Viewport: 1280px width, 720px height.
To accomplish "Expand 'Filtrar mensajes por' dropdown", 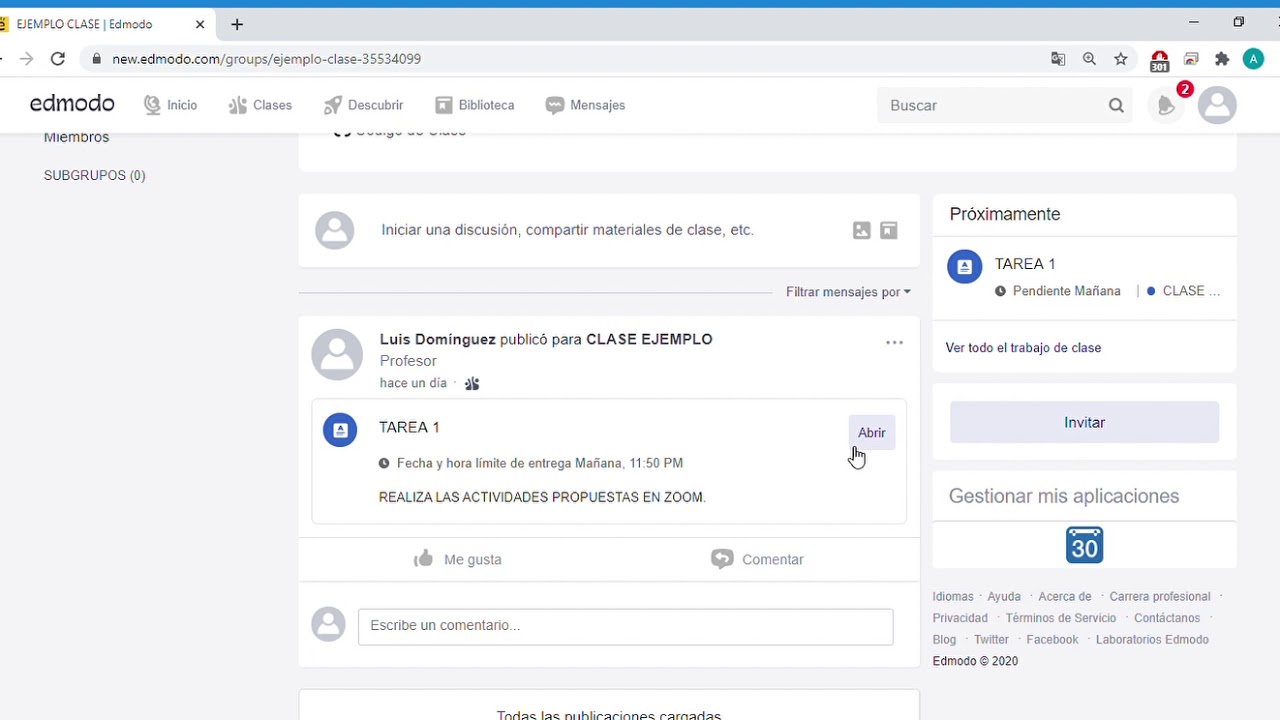I will click(848, 292).
